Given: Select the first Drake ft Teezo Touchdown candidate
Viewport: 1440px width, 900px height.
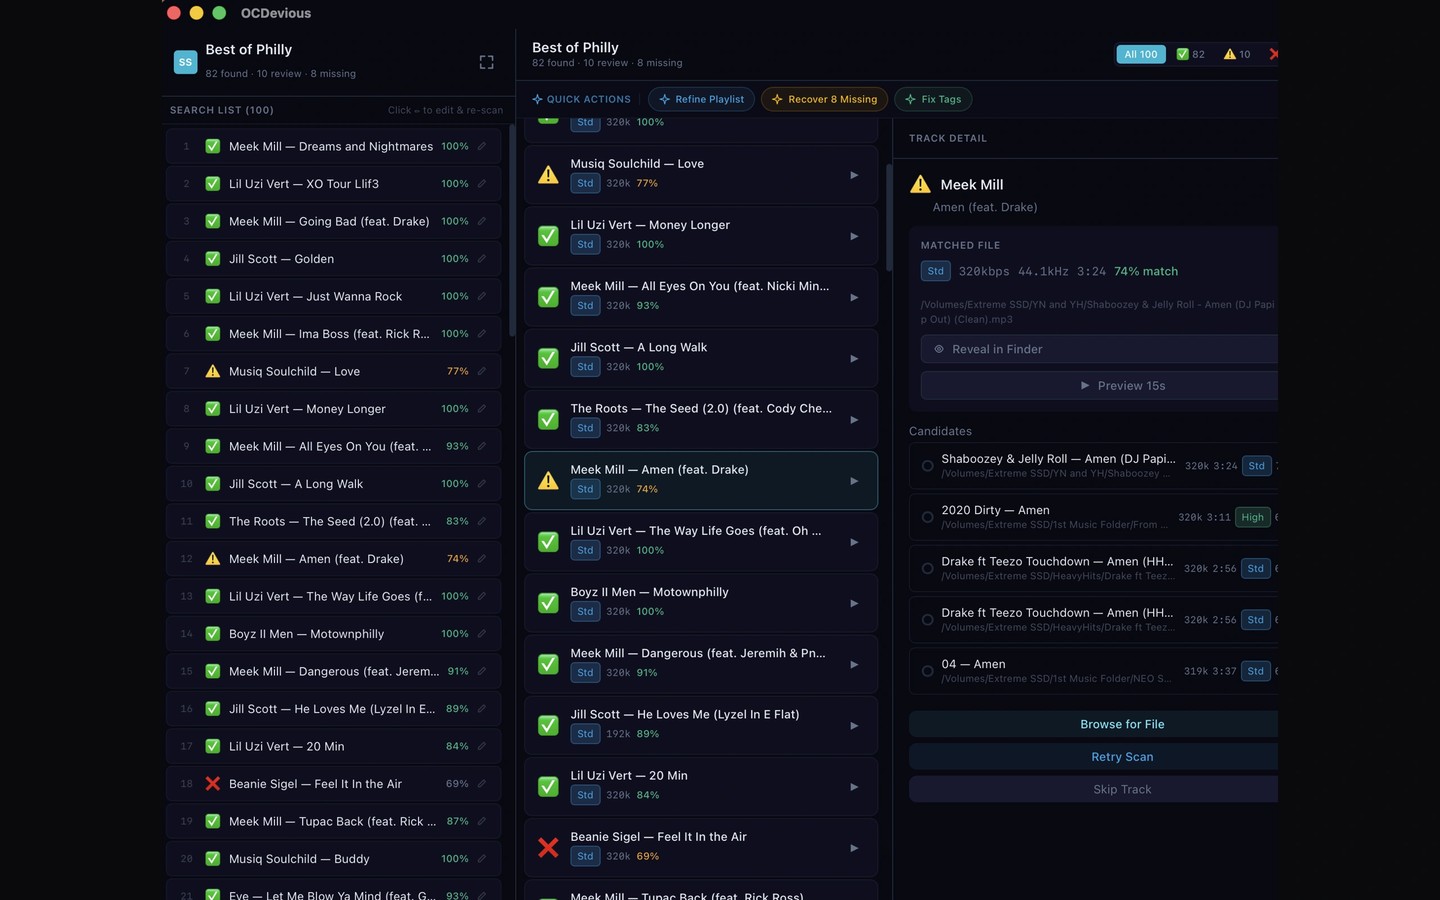Looking at the screenshot, I should click(x=927, y=568).
